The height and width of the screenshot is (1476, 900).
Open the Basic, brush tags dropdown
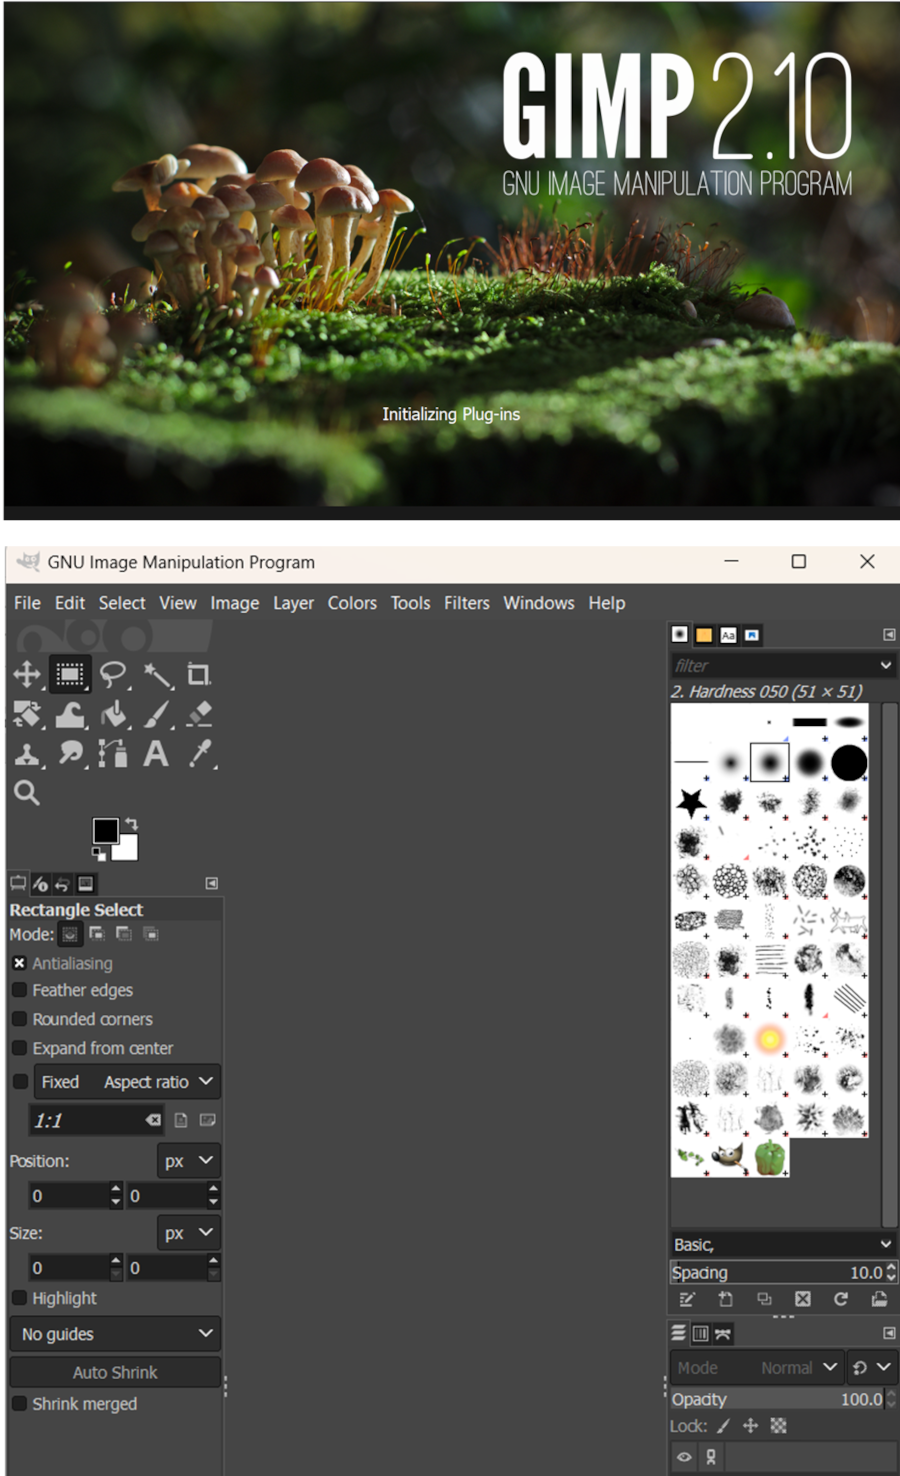(886, 1244)
